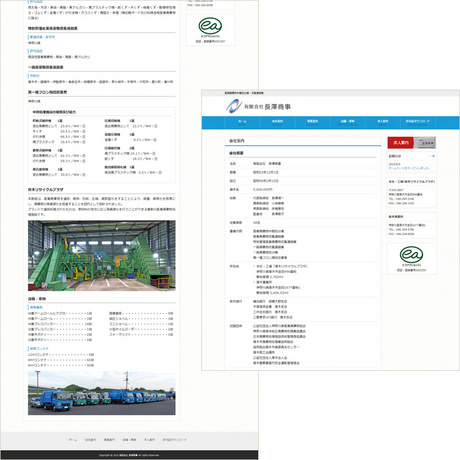Screen dimensions: 460x460
Task: Click the red 求人案内 banner in the sidebar
Action: click(x=411, y=143)
